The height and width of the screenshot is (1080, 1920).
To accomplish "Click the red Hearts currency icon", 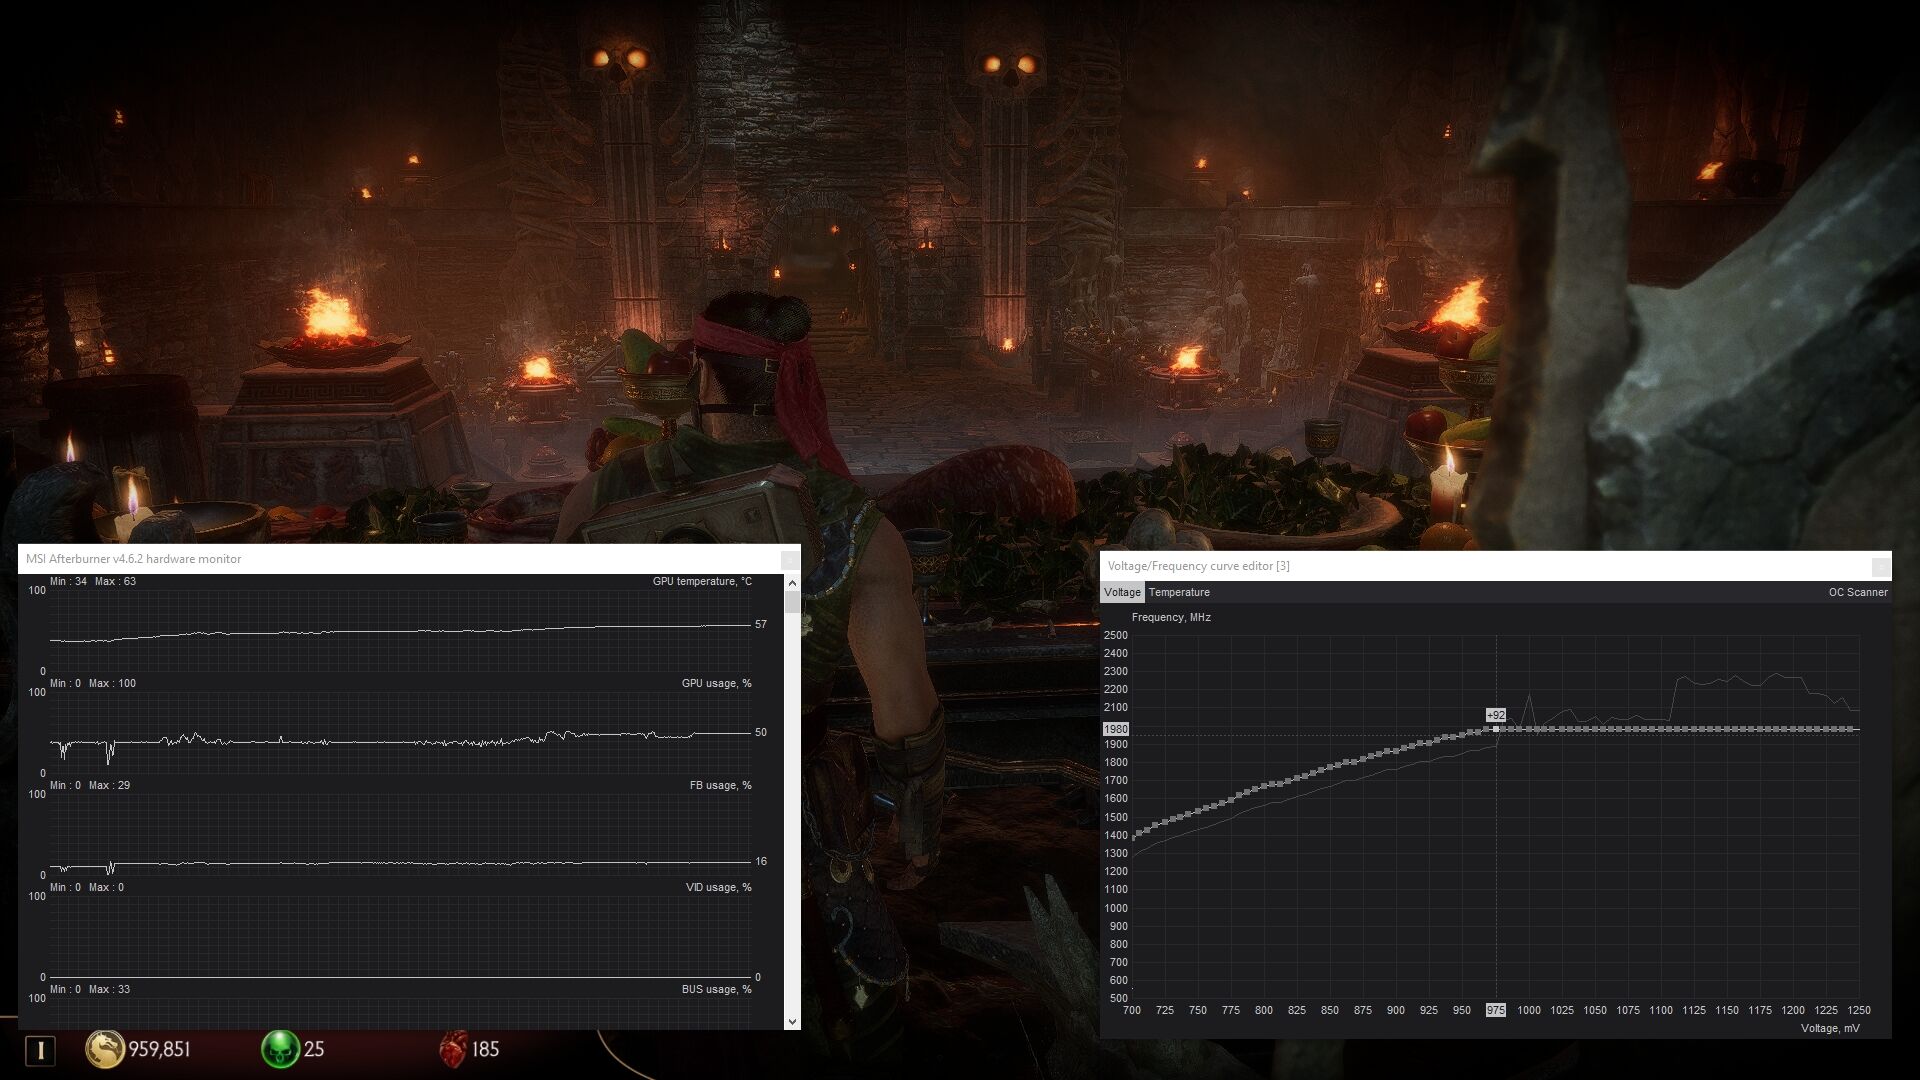I will coord(453,1048).
